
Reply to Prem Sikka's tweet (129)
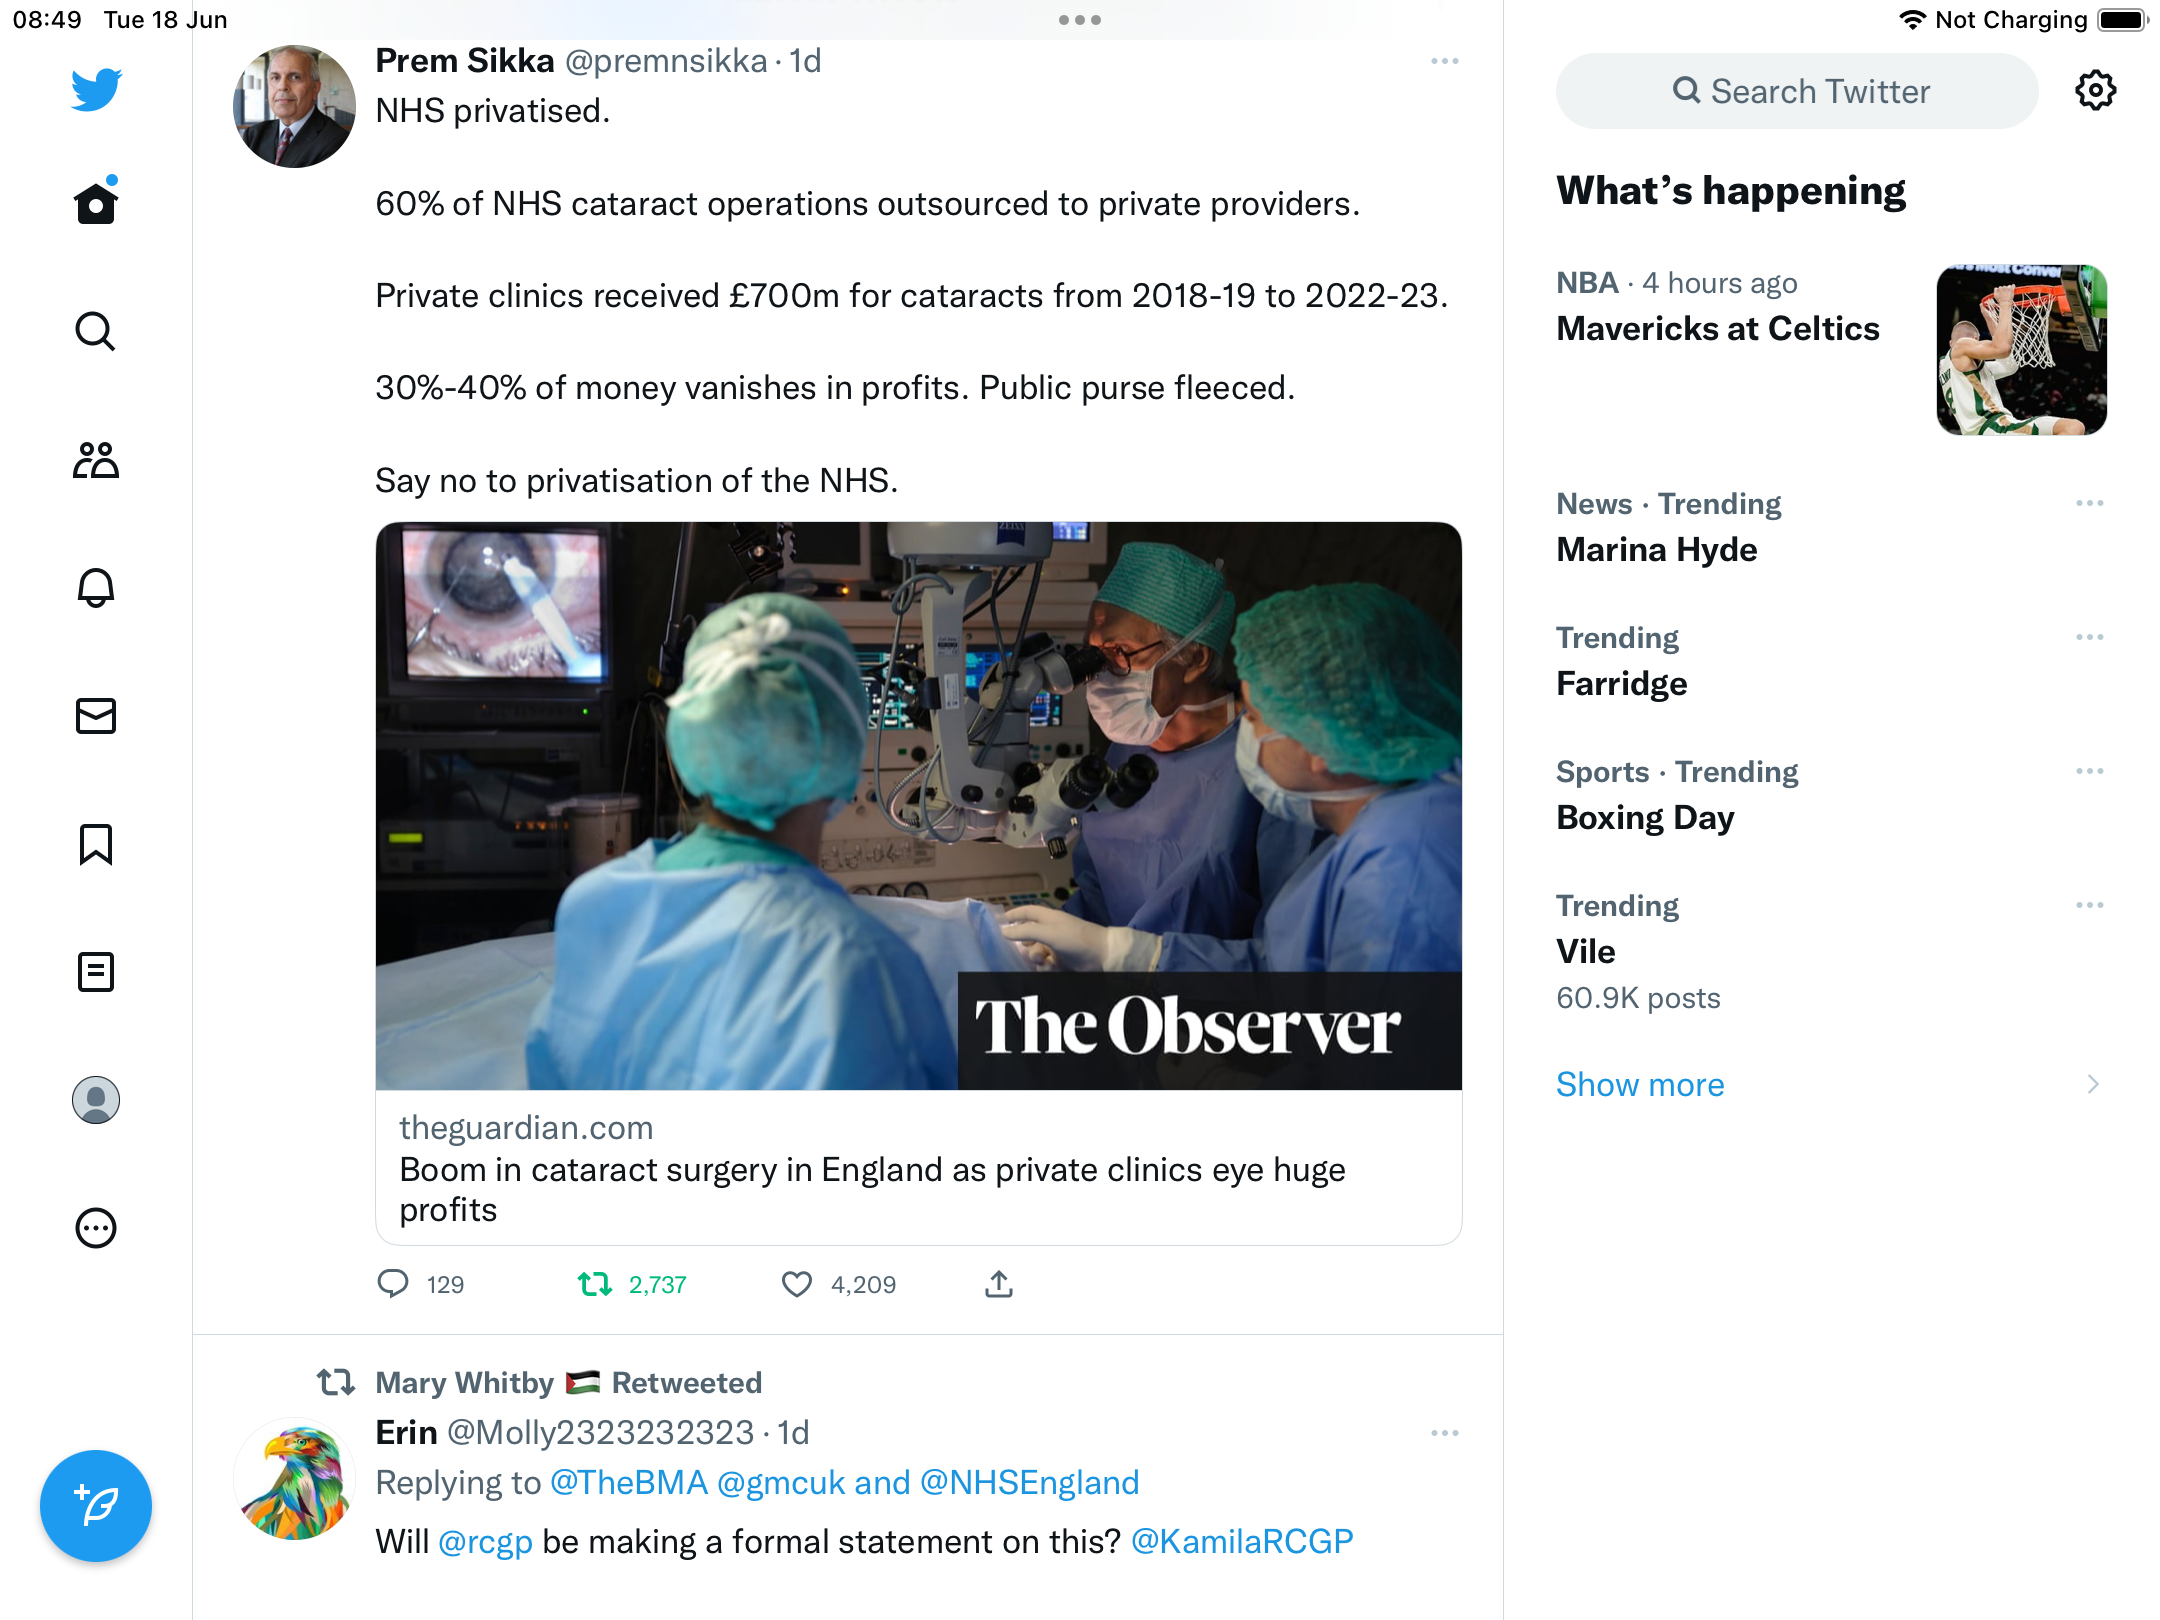click(x=420, y=1284)
